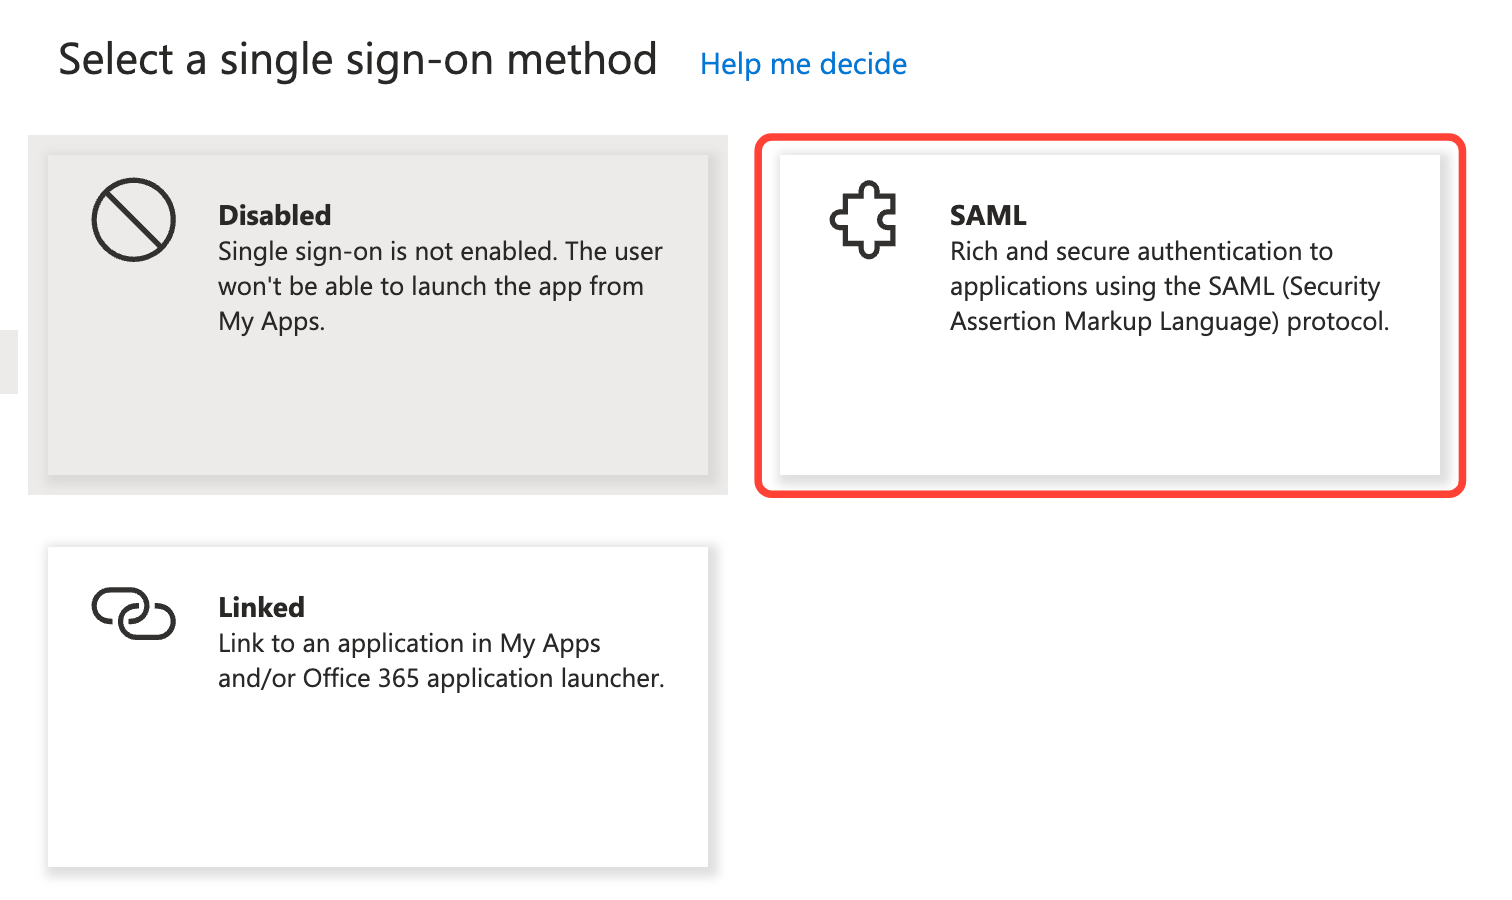1512x900 pixels.
Task: Pick the Linked card title
Action: 261,607
